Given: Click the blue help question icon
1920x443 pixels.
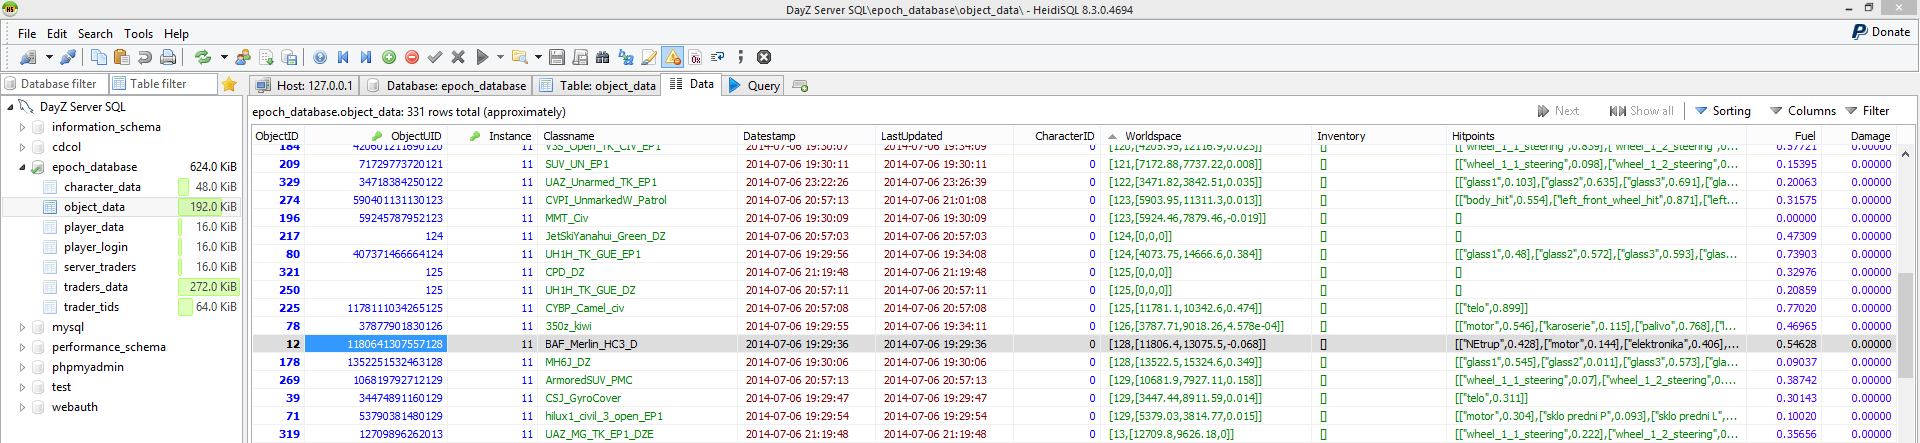Looking at the screenshot, I should tap(320, 57).
